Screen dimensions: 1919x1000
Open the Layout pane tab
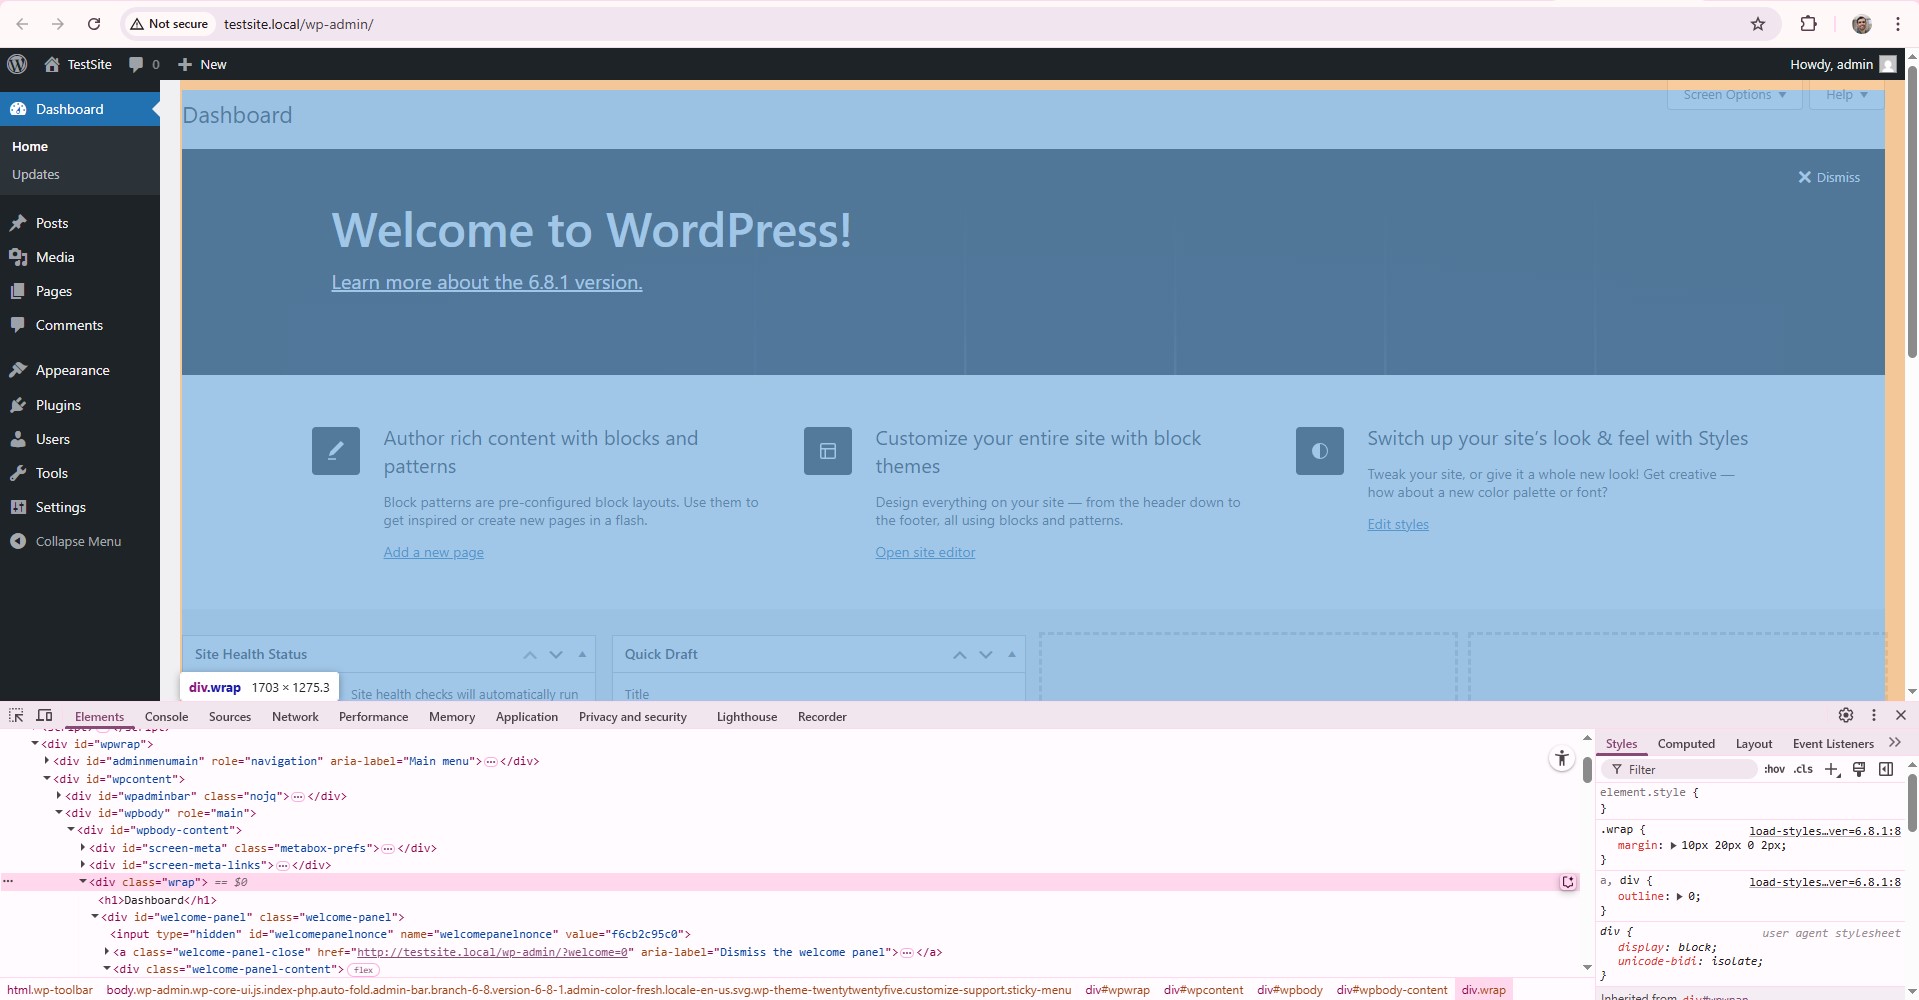pos(1753,743)
